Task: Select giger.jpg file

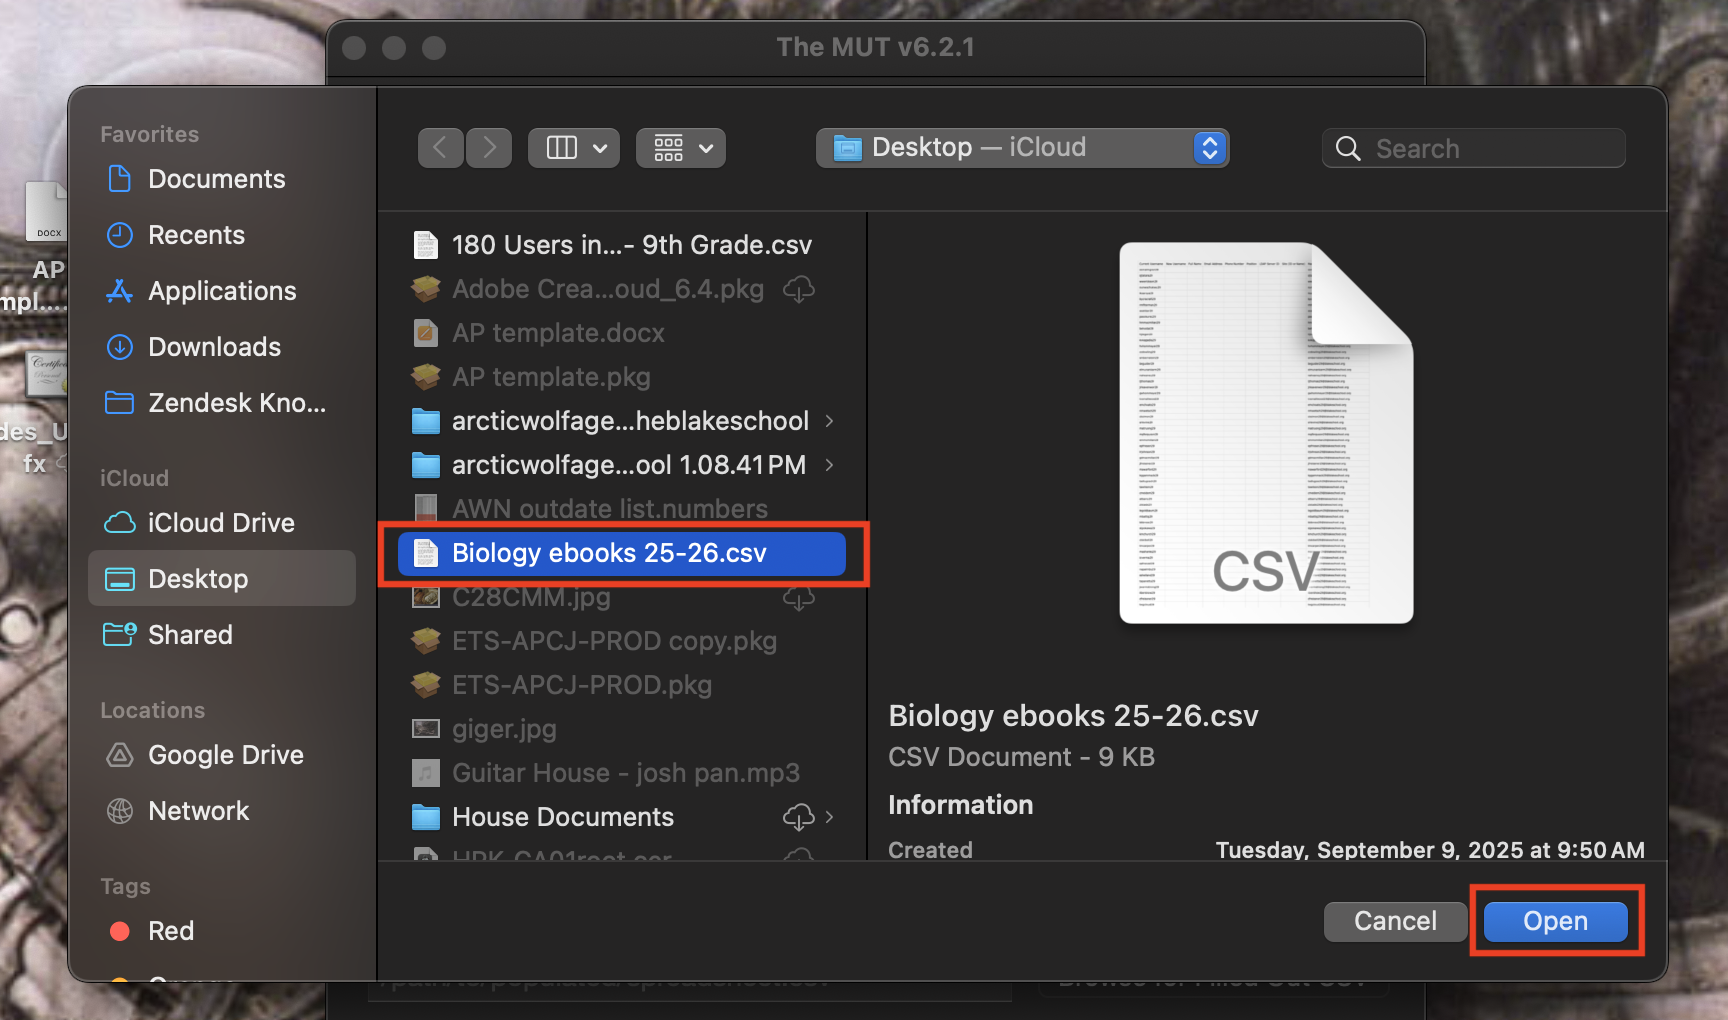Action: tap(622, 729)
